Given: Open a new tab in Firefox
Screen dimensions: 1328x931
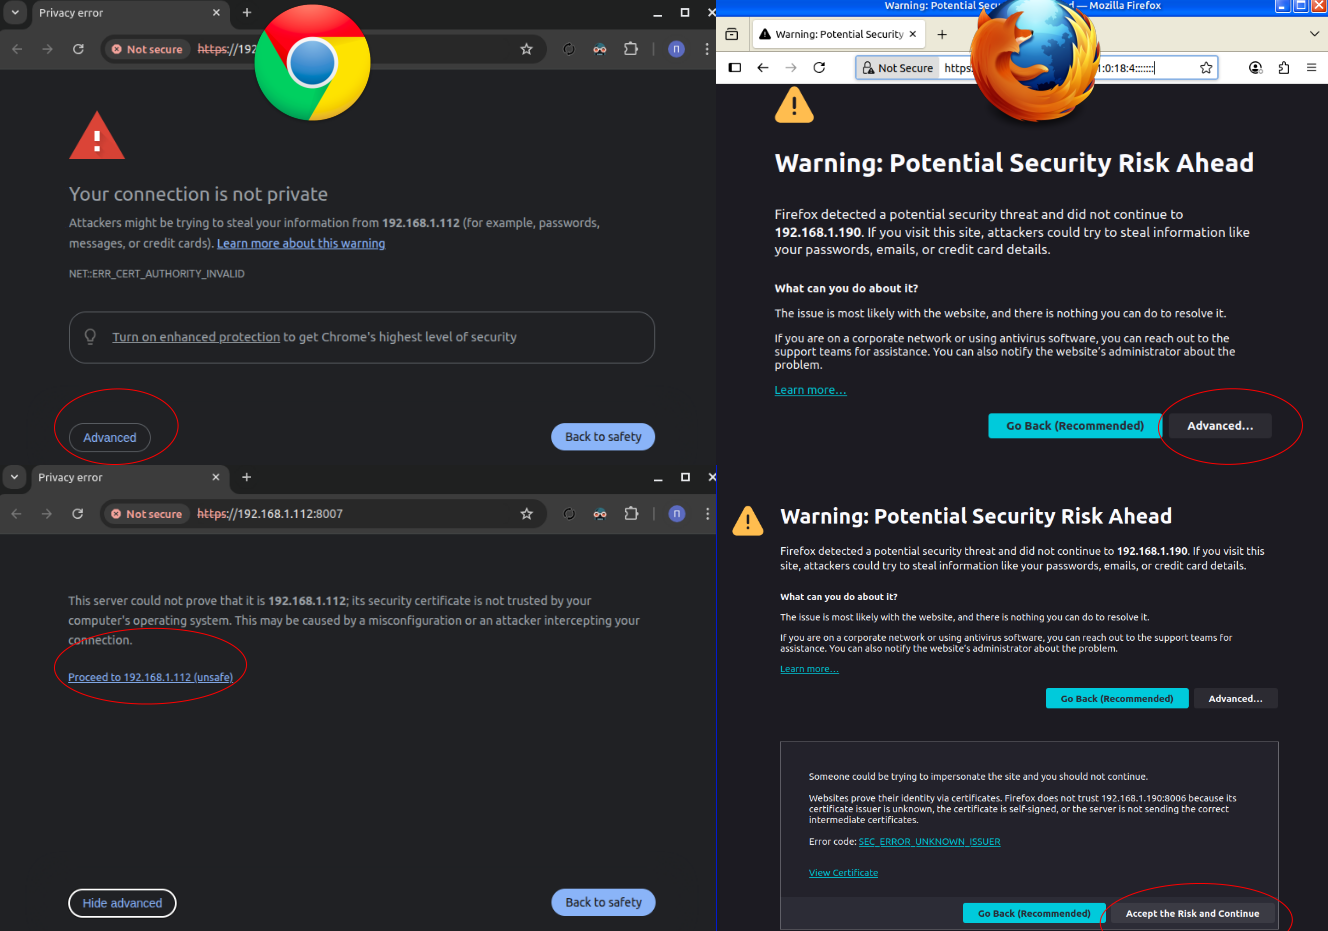Looking at the screenshot, I should point(942,34).
